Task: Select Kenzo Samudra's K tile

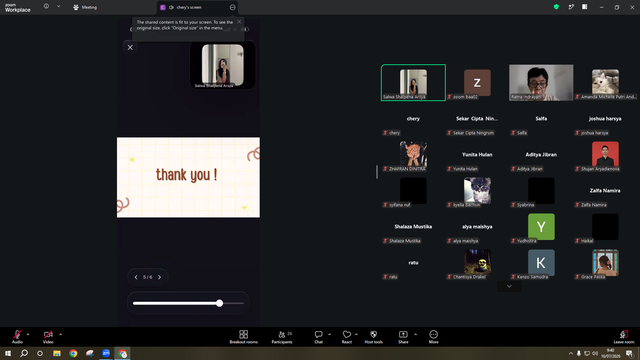Action: (x=541, y=262)
